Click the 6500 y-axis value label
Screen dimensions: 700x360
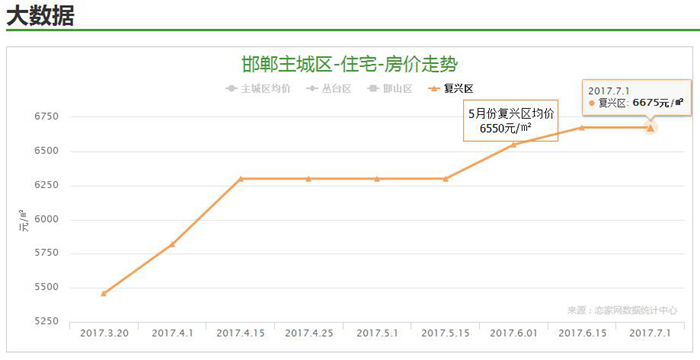(x=46, y=151)
